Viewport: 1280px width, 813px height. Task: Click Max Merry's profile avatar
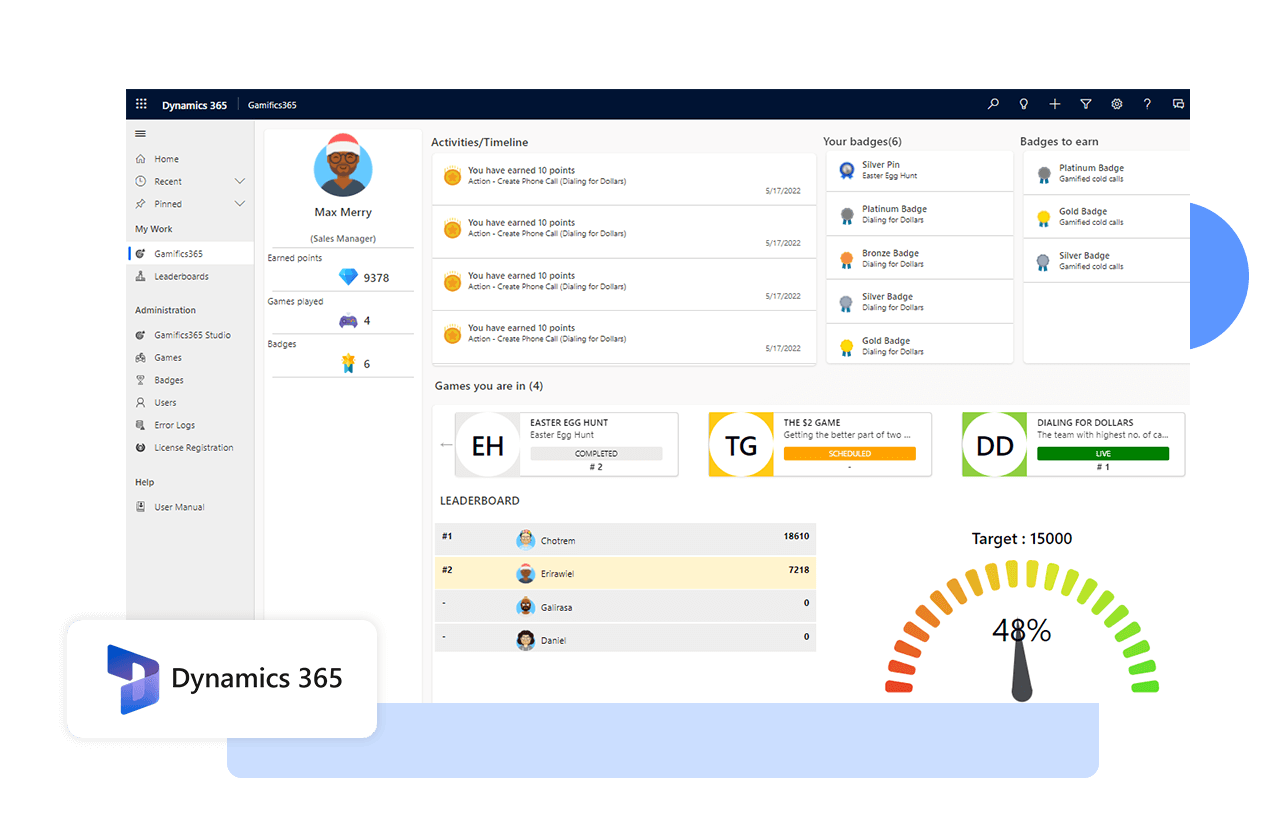[343, 165]
